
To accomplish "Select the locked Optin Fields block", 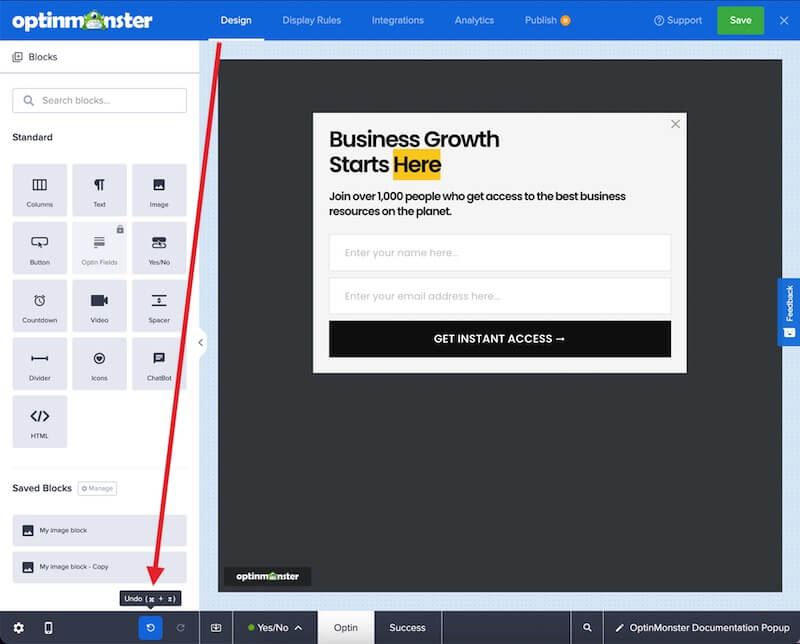I will (99, 248).
